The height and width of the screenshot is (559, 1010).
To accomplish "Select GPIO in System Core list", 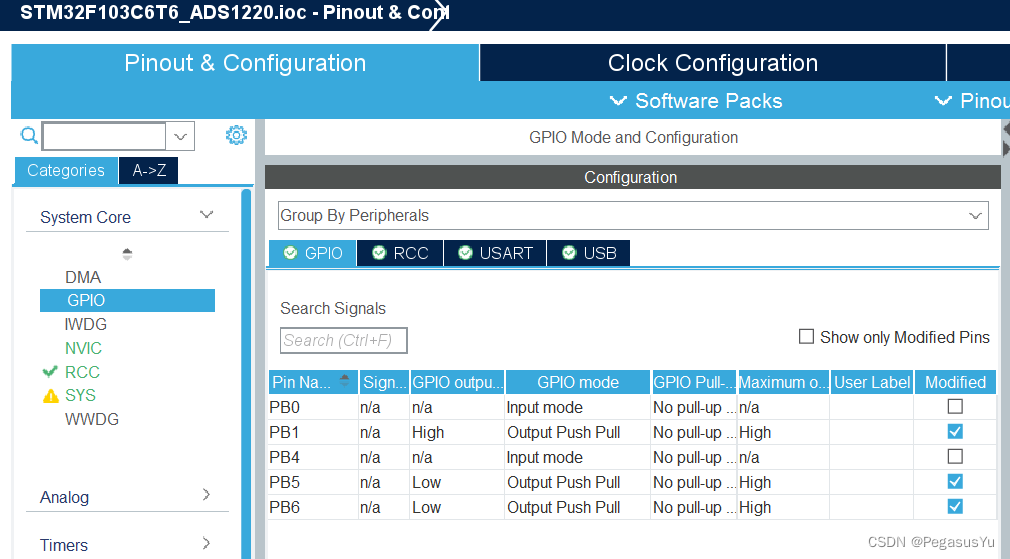I will 128,301.
